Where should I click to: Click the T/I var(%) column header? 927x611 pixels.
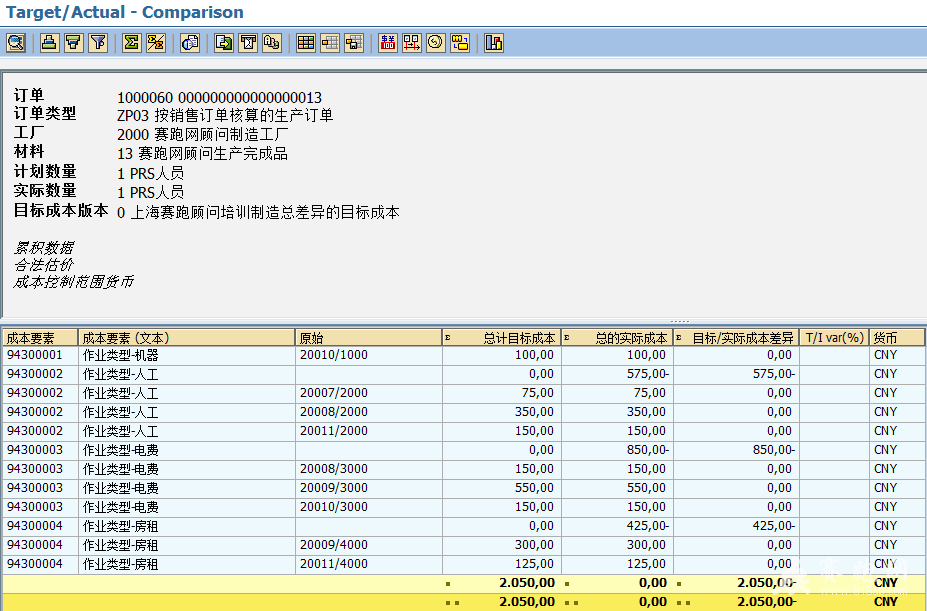click(834, 338)
